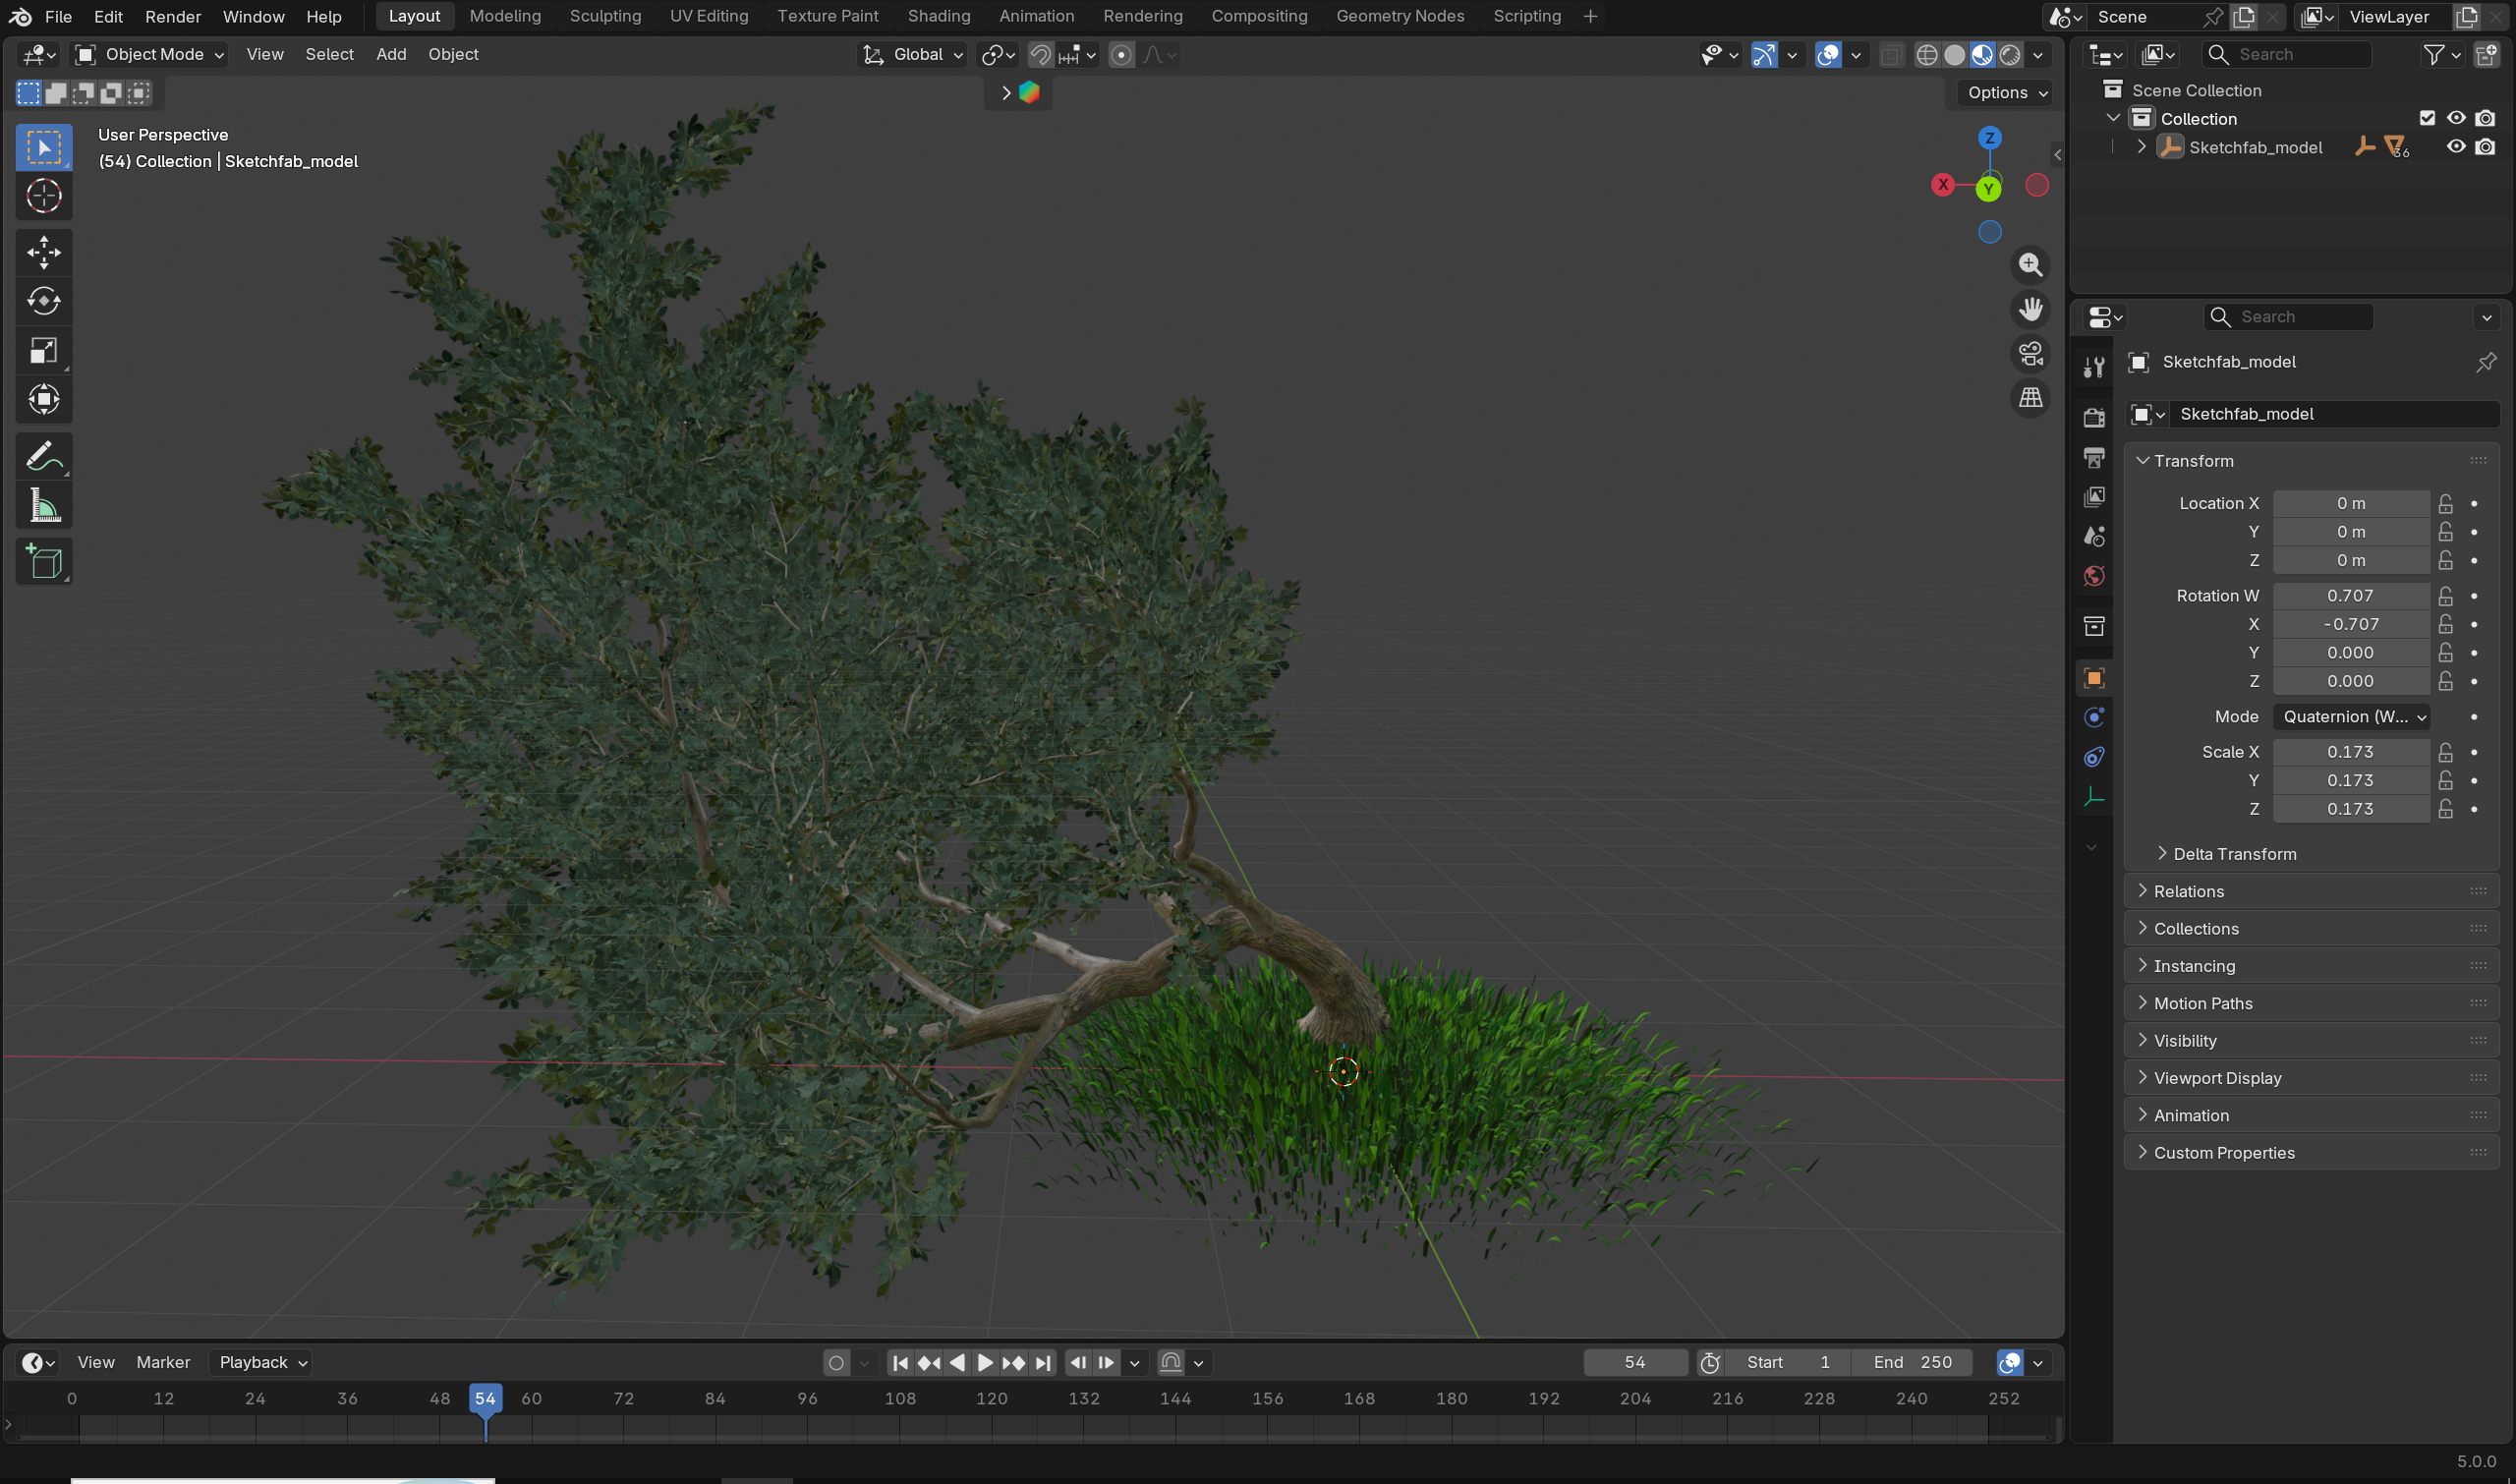Open the View Layer properties tab
This screenshot has width=2516, height=1484.
2093,497
